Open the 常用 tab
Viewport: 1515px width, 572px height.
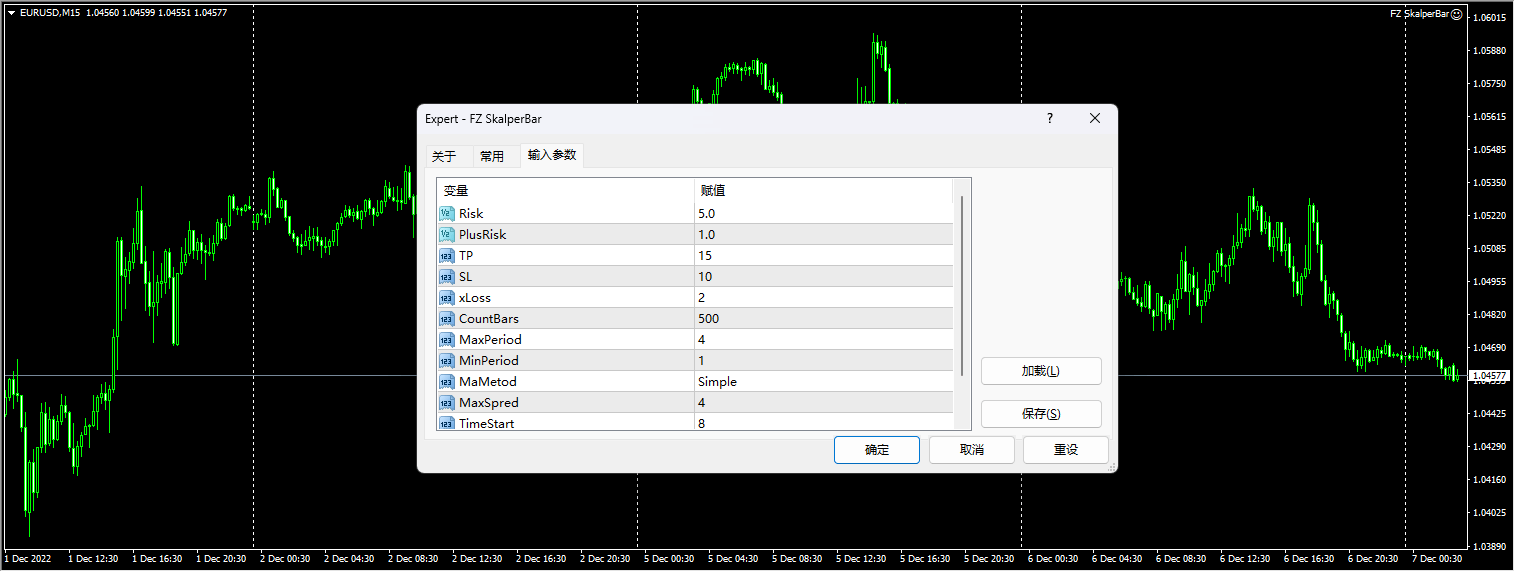492,156
